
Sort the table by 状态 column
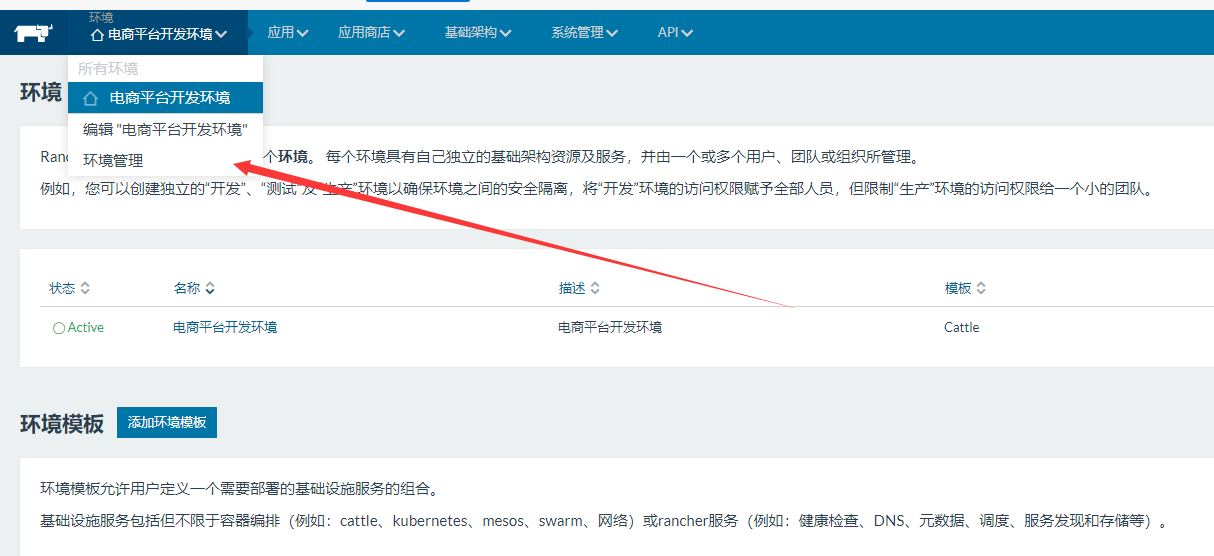70,288
